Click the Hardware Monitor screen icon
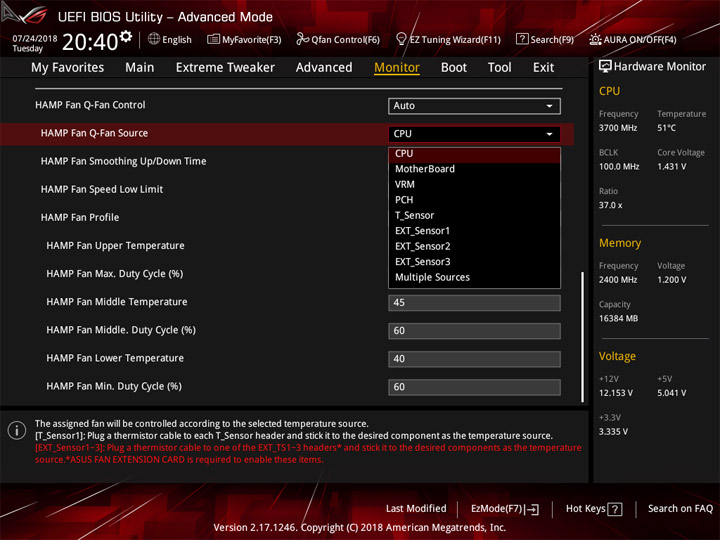 tap(605, 67)
